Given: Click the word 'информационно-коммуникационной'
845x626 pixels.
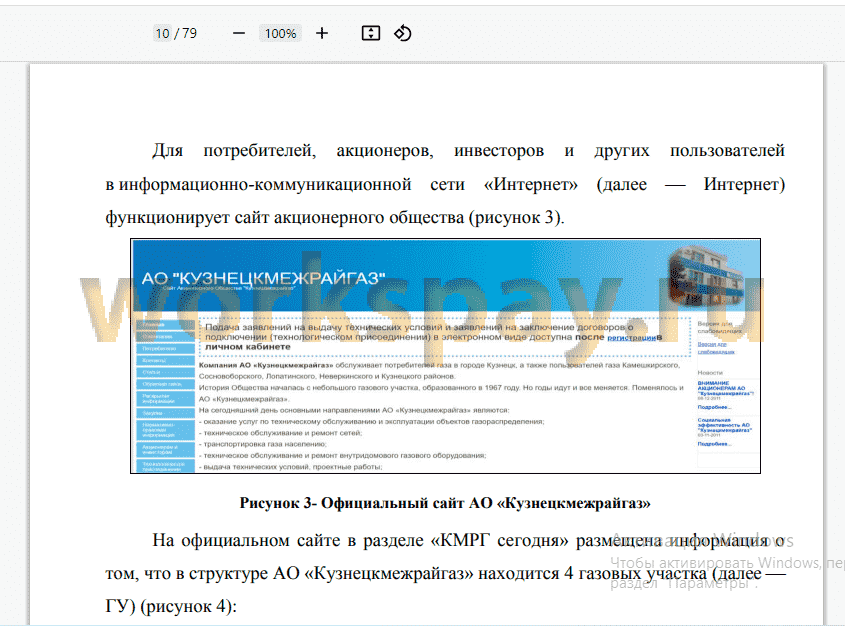Looking at the screenshot, I should coord(265,184).
